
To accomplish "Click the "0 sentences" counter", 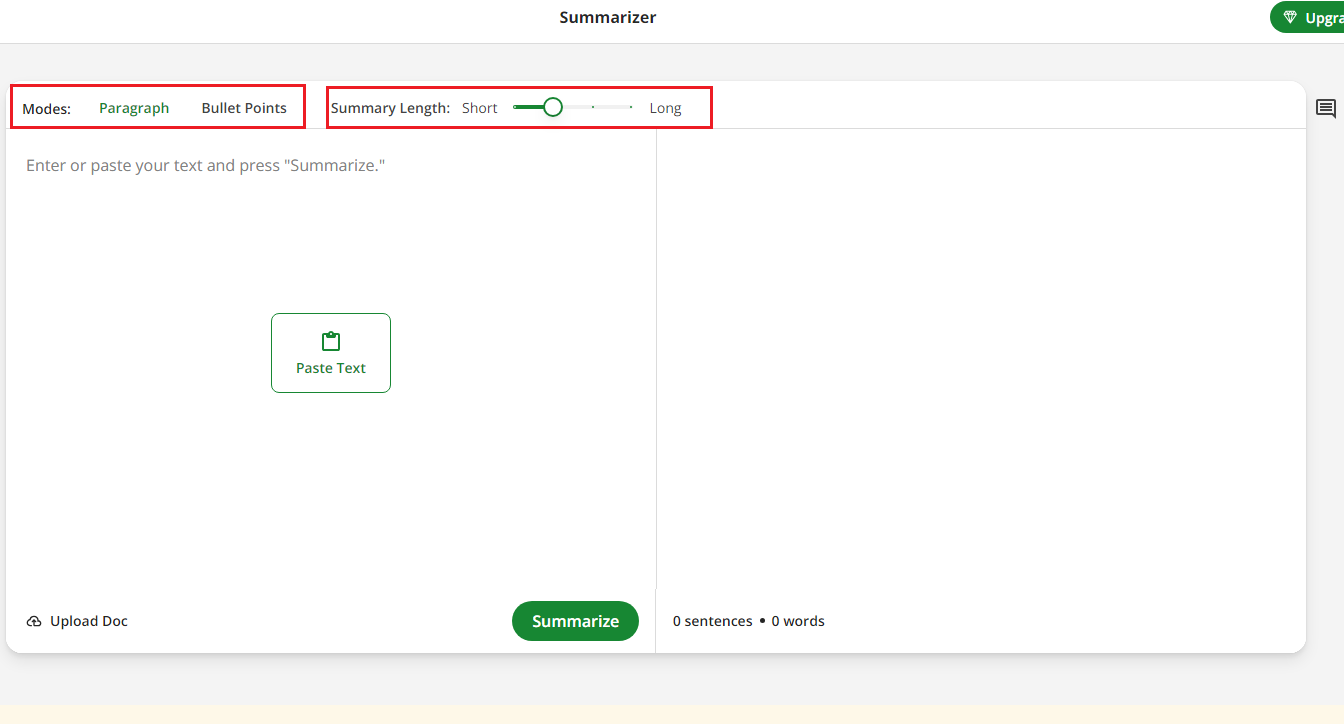I will point(712,621).
